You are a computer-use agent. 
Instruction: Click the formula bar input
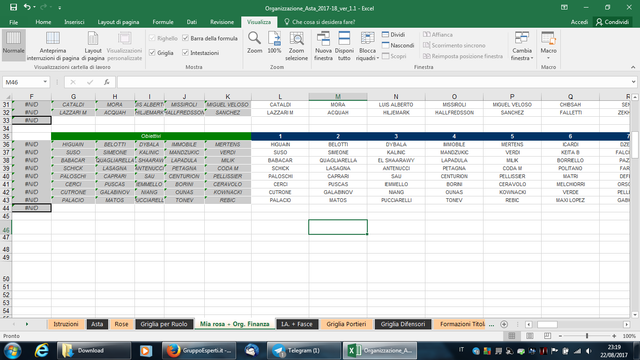(x=373, y=82)
